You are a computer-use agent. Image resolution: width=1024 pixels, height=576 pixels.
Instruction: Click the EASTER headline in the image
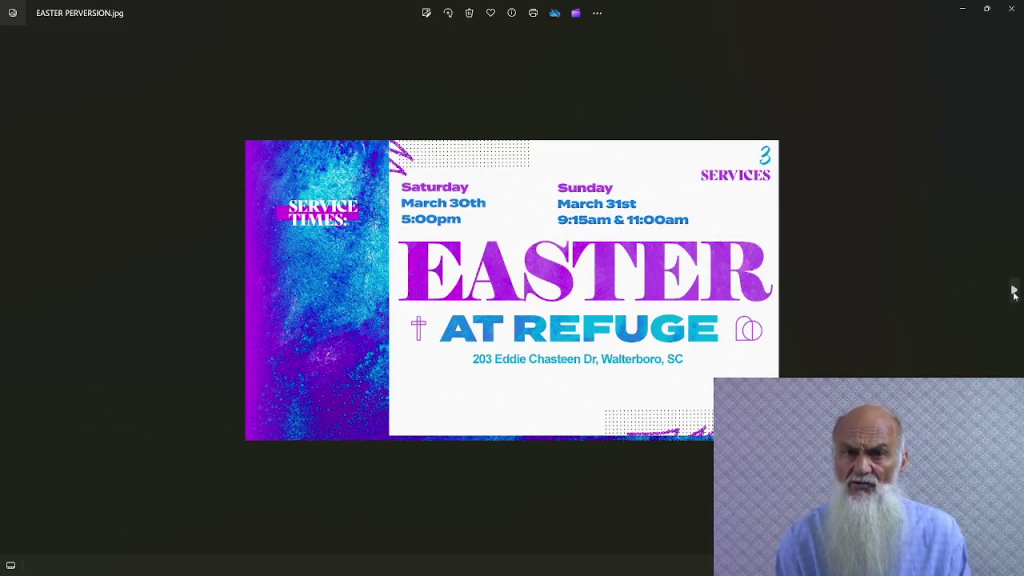click(585, 271)
